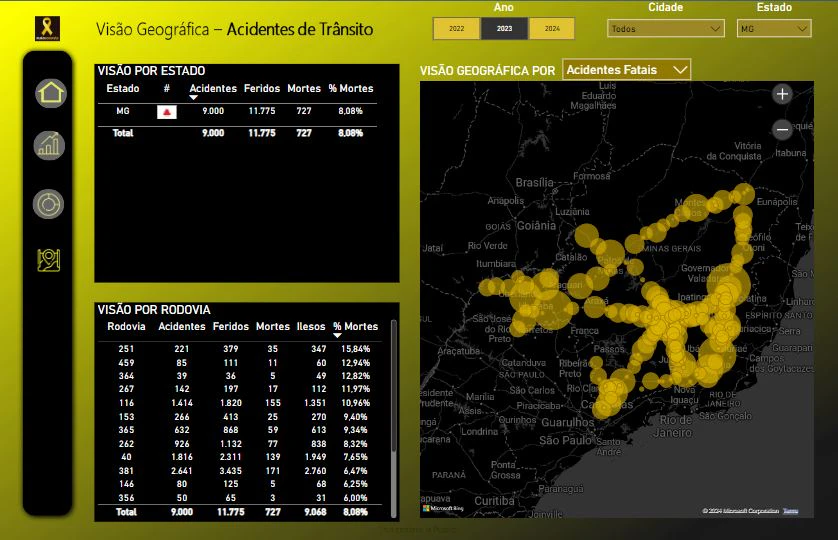Viewport: 838px width, 540px height.
Task: Open the Estado dropdown showing MG
Action: (774, 28)
